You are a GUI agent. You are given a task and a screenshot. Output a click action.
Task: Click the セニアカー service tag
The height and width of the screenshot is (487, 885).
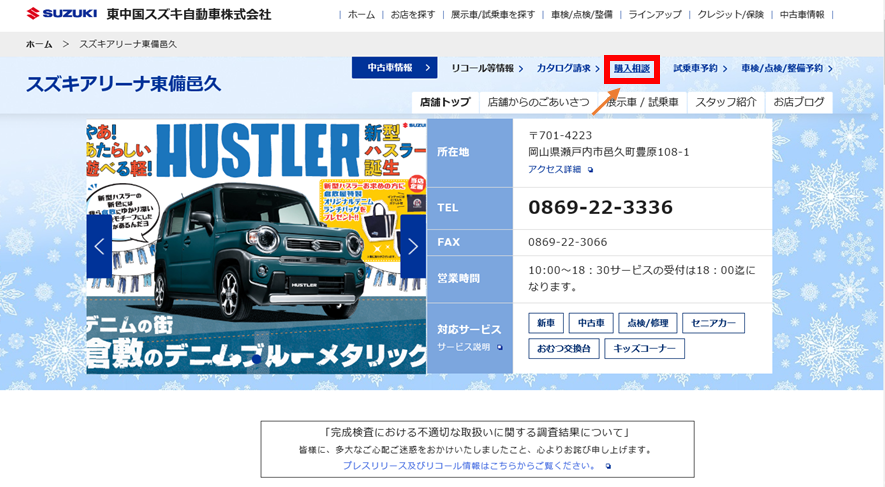click(x=713, y=323)
